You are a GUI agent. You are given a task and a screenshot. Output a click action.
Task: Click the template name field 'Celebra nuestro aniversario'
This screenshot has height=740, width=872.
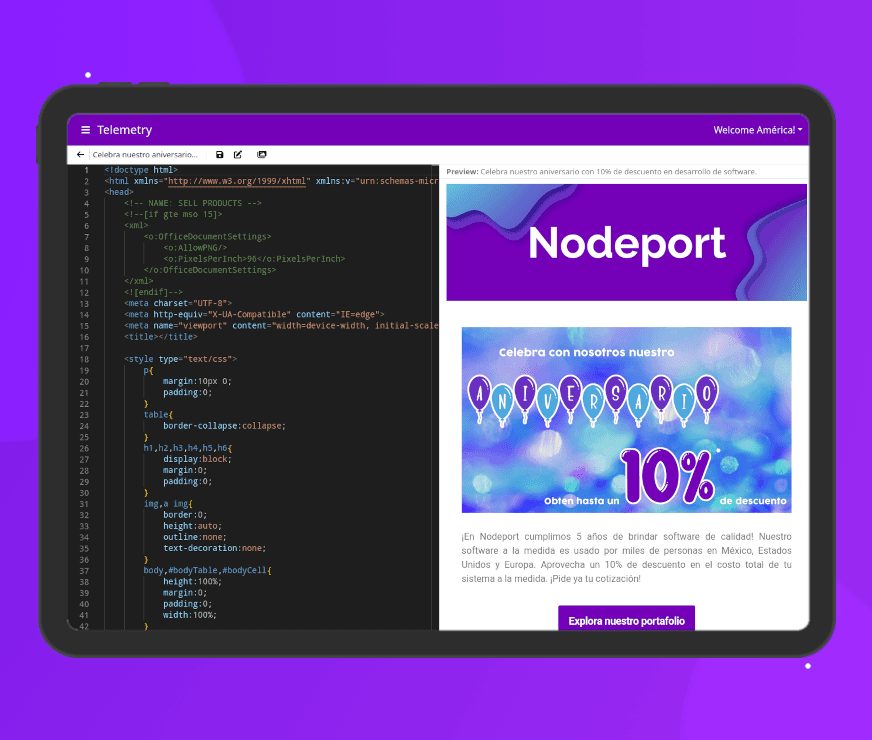pos(145,155)
